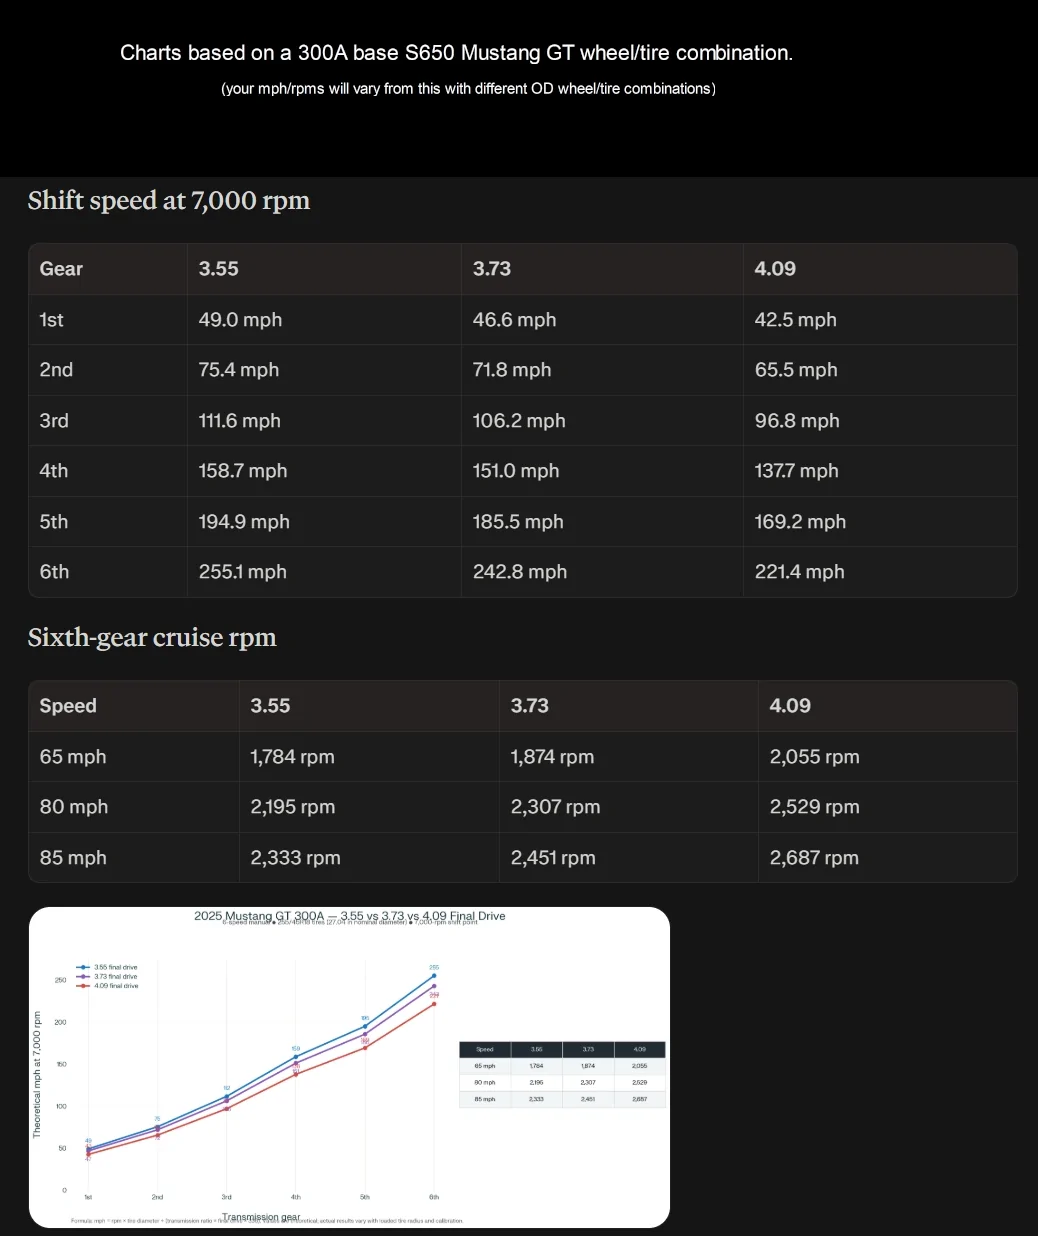Click the 169.2 mph cell for 5th gear

pos(800,522)
